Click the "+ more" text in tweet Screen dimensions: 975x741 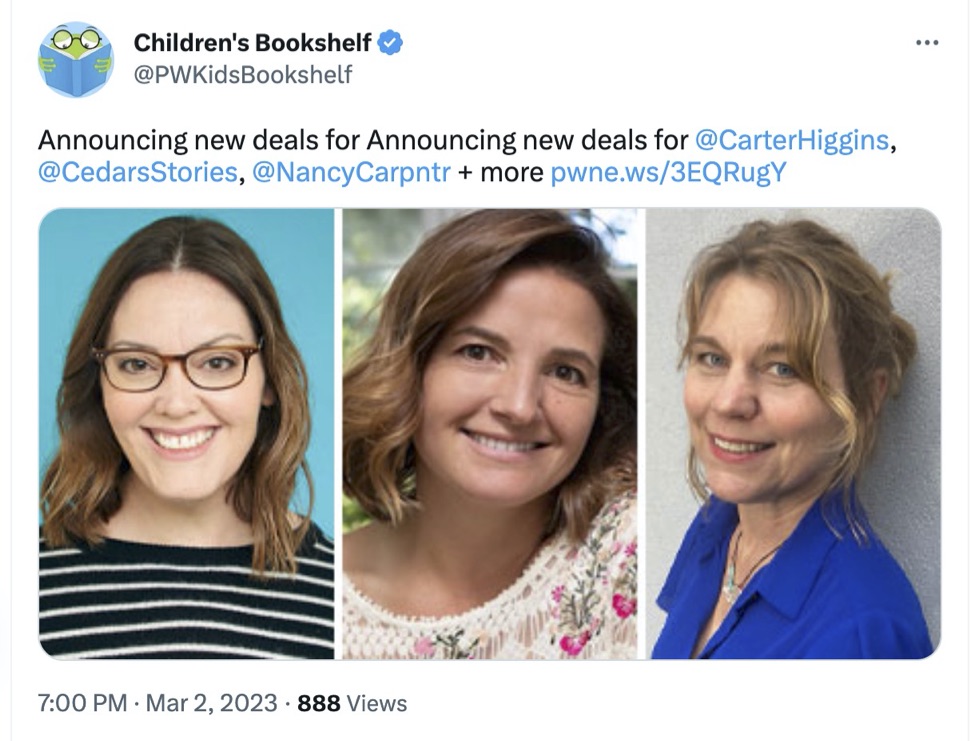click(x=501, y=172)
